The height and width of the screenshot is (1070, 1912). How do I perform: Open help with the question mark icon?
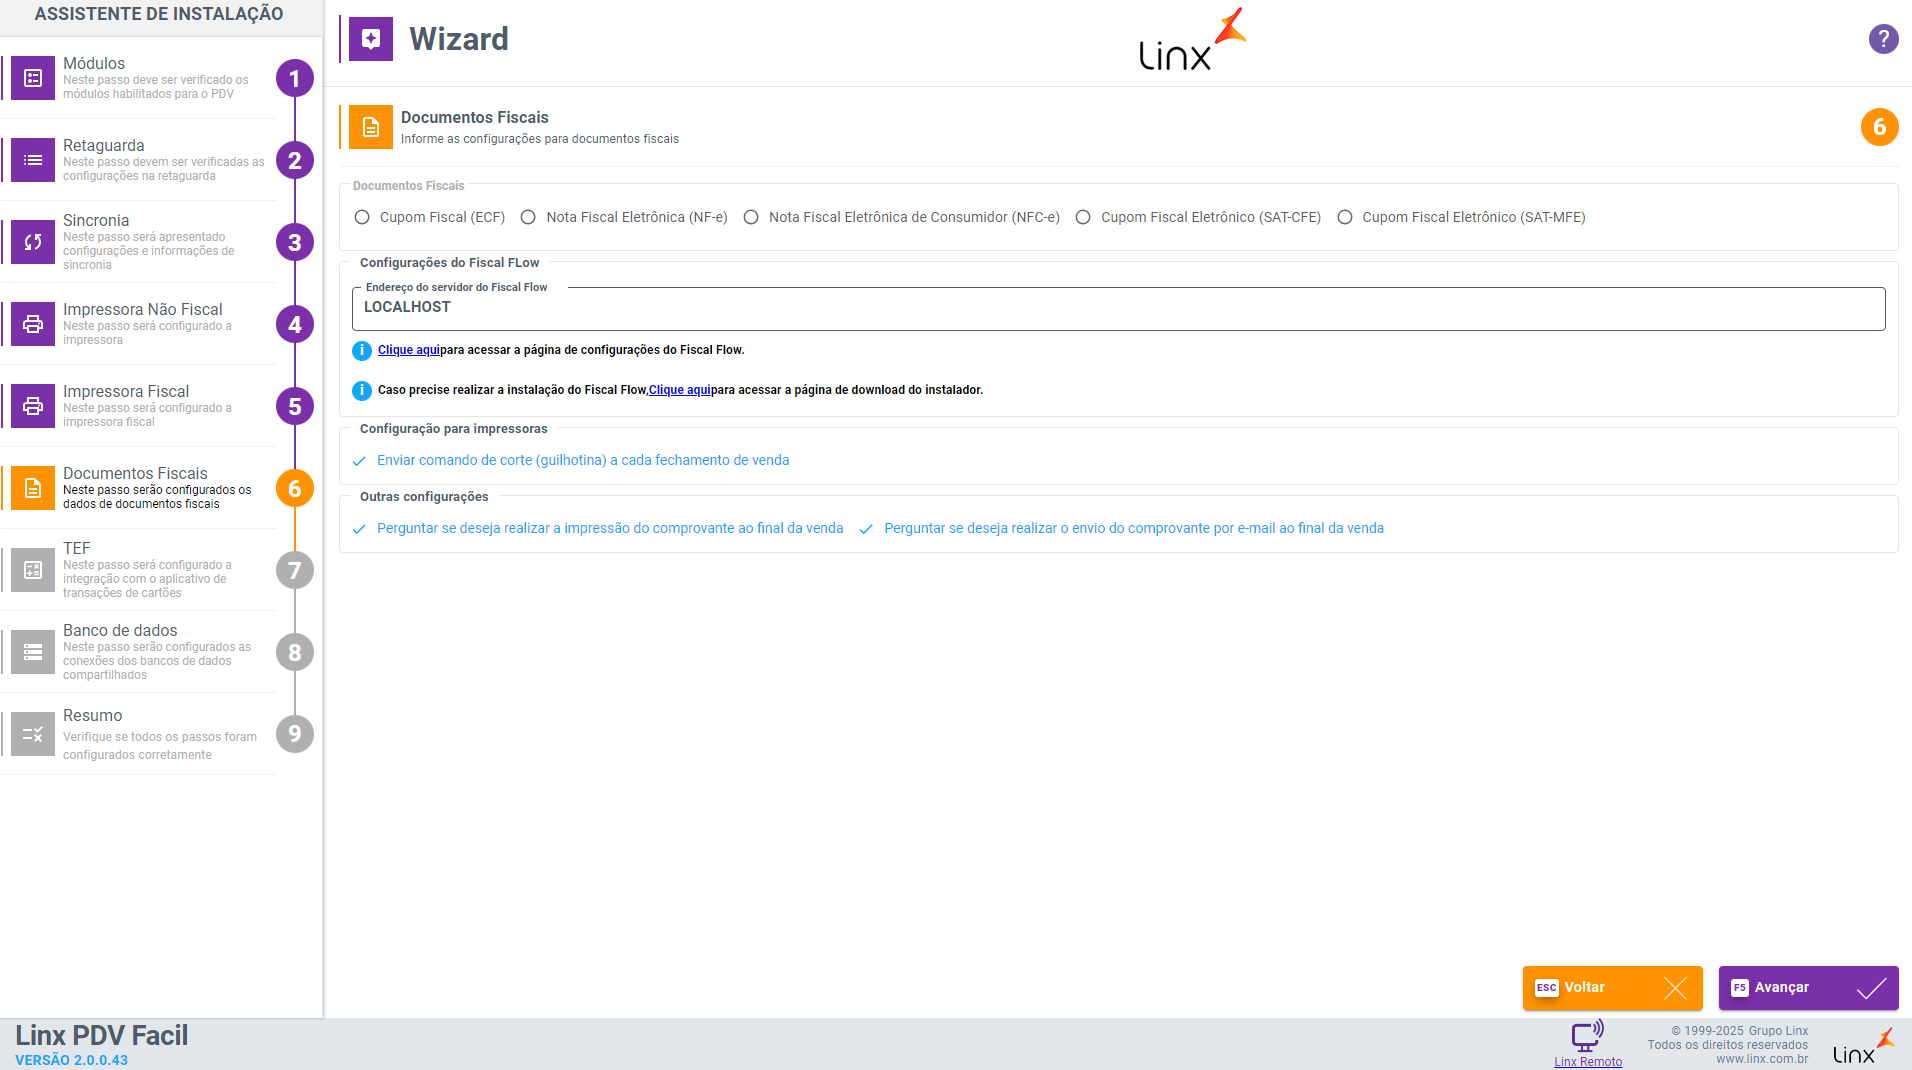click(x=1883, y=39)
